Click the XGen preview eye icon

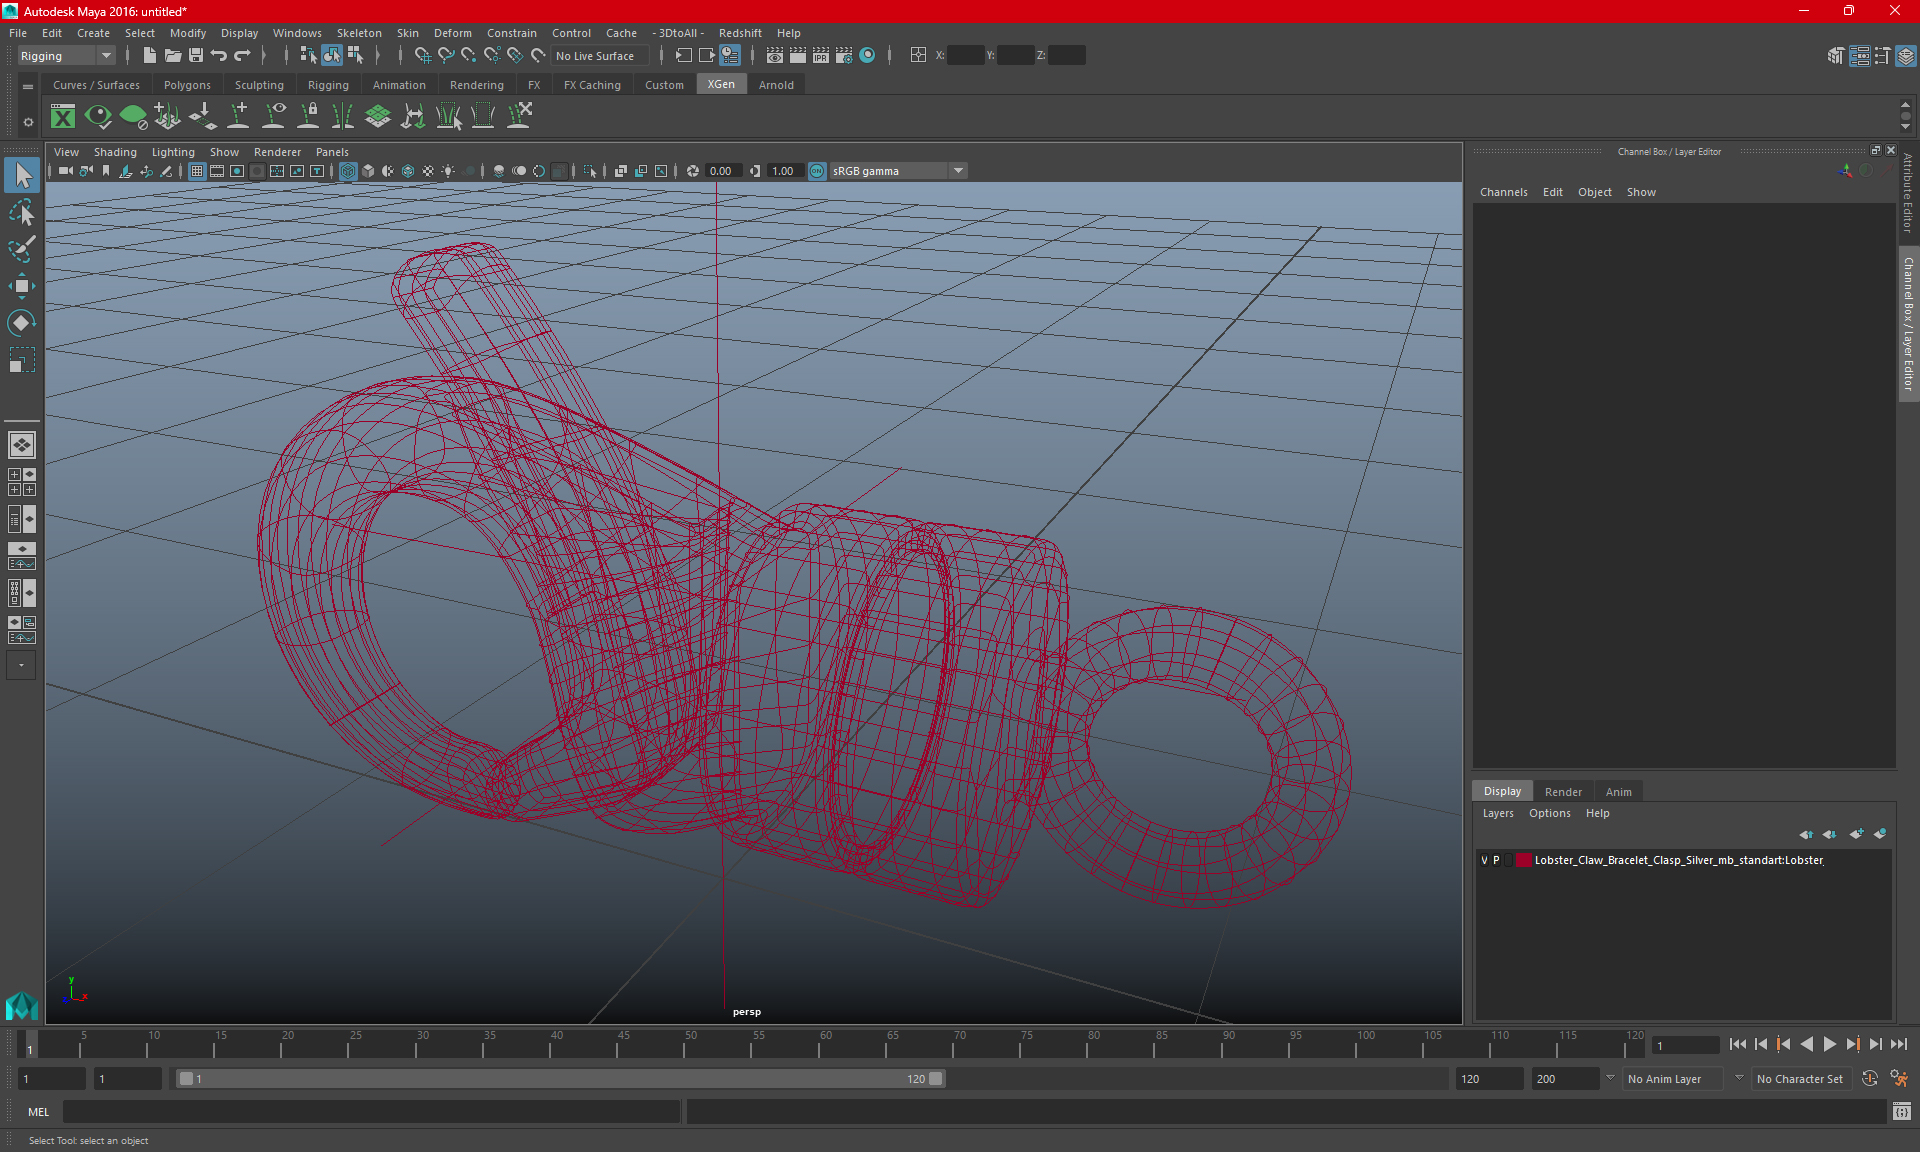click(x=98, y=117)
